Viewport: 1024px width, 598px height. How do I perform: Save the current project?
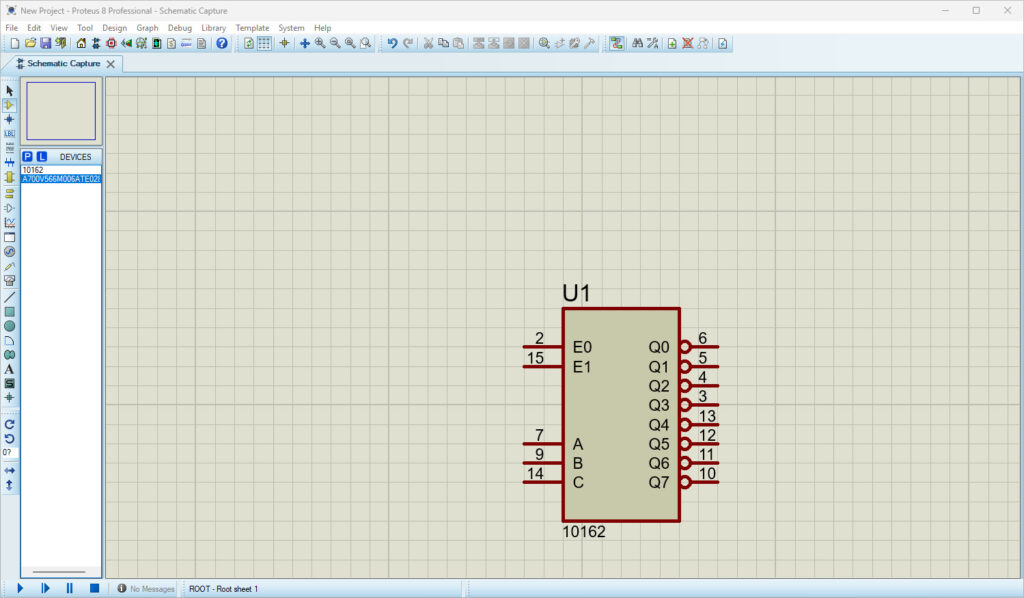click(x=45, y=44)
